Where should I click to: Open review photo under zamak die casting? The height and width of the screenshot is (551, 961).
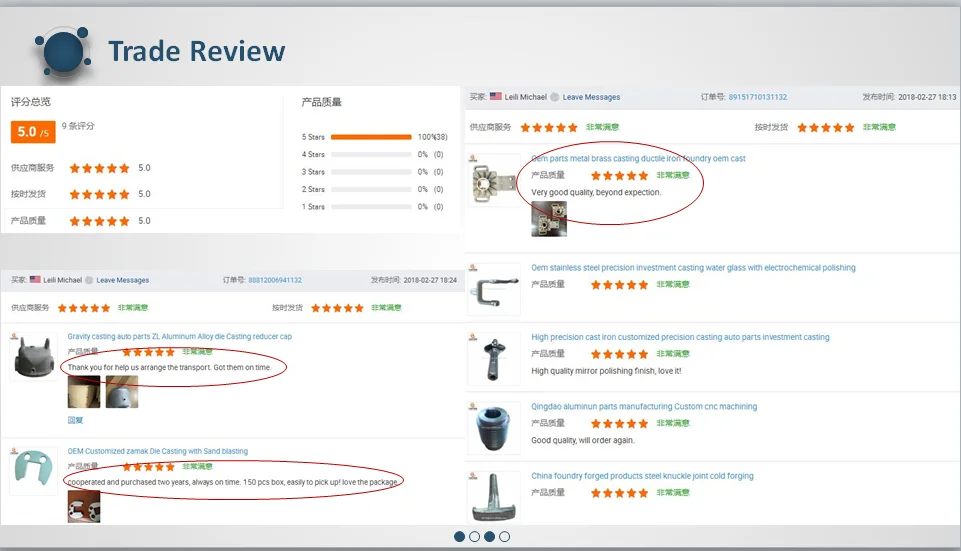84,506
